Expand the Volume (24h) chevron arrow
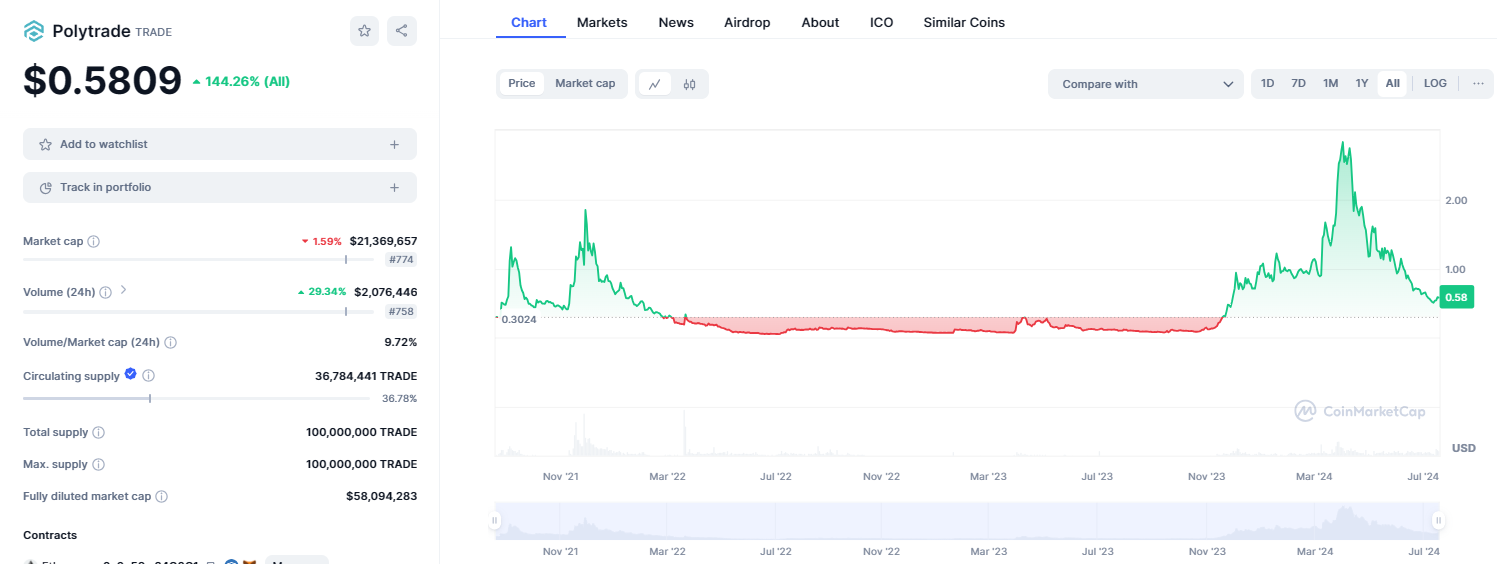Image resolution: width=1497 pixels, height=564 pixels. point(123,291)
